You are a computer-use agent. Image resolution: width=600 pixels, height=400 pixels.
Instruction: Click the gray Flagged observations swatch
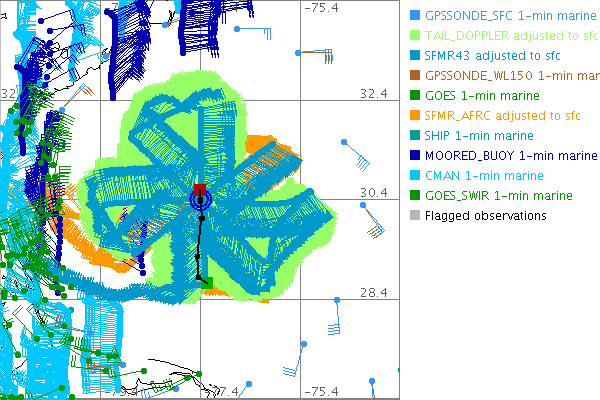tap(413, 215)
